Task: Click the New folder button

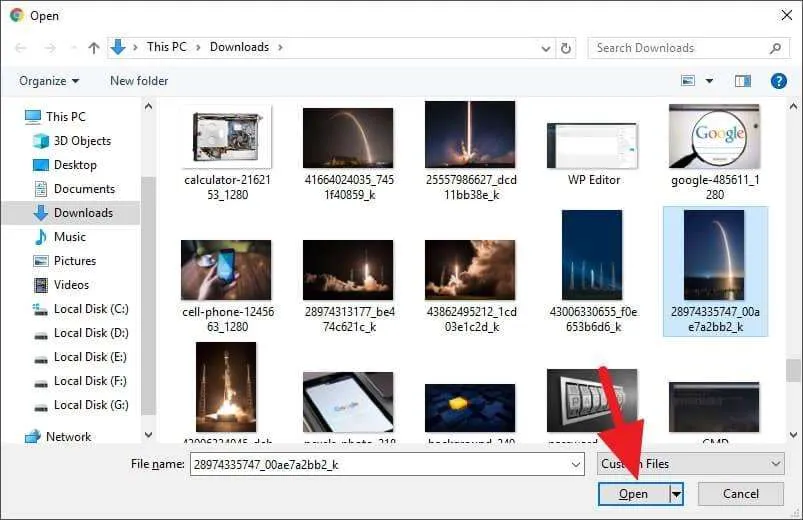Action: point(139,81)
